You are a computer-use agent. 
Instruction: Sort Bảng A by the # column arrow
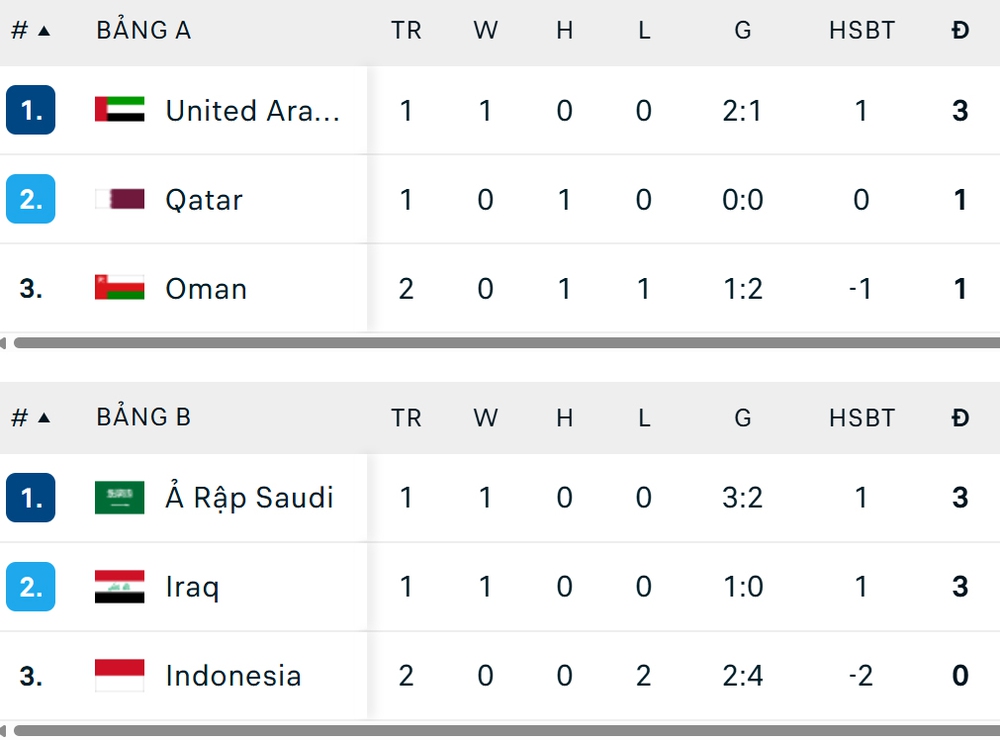(43, 30)
